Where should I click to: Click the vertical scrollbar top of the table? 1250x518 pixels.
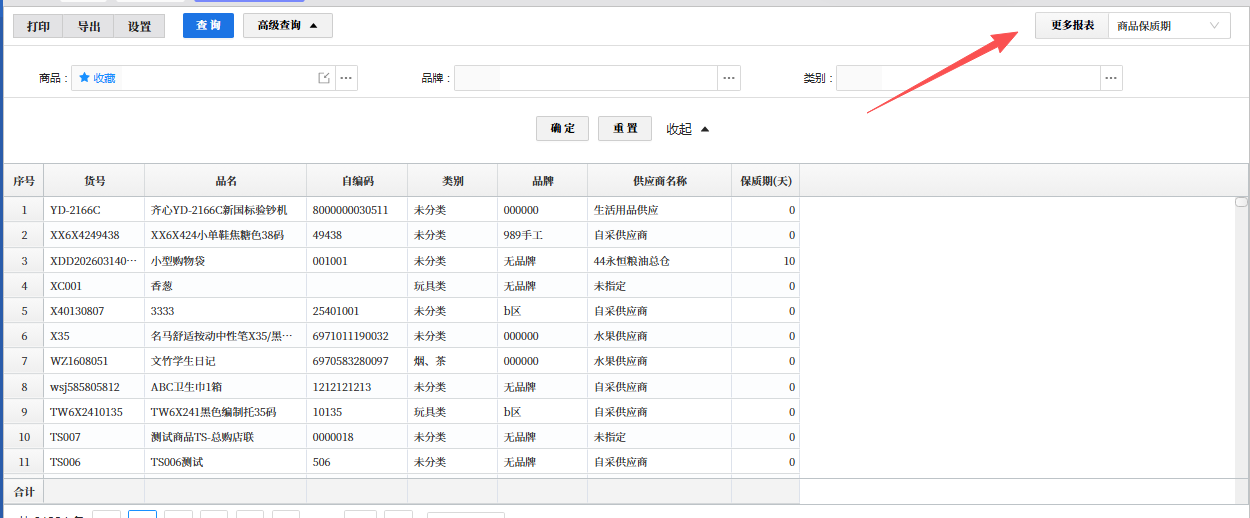point(1241,202)
